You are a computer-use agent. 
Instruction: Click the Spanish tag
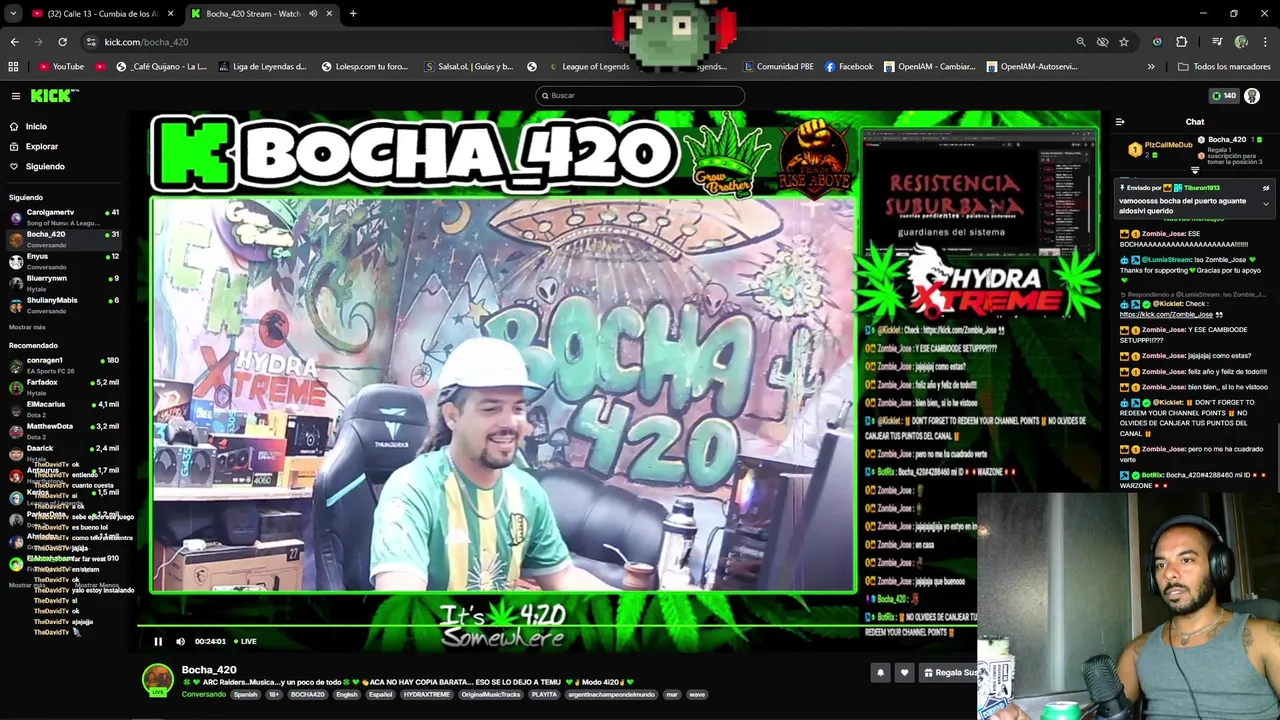[245, 694]
